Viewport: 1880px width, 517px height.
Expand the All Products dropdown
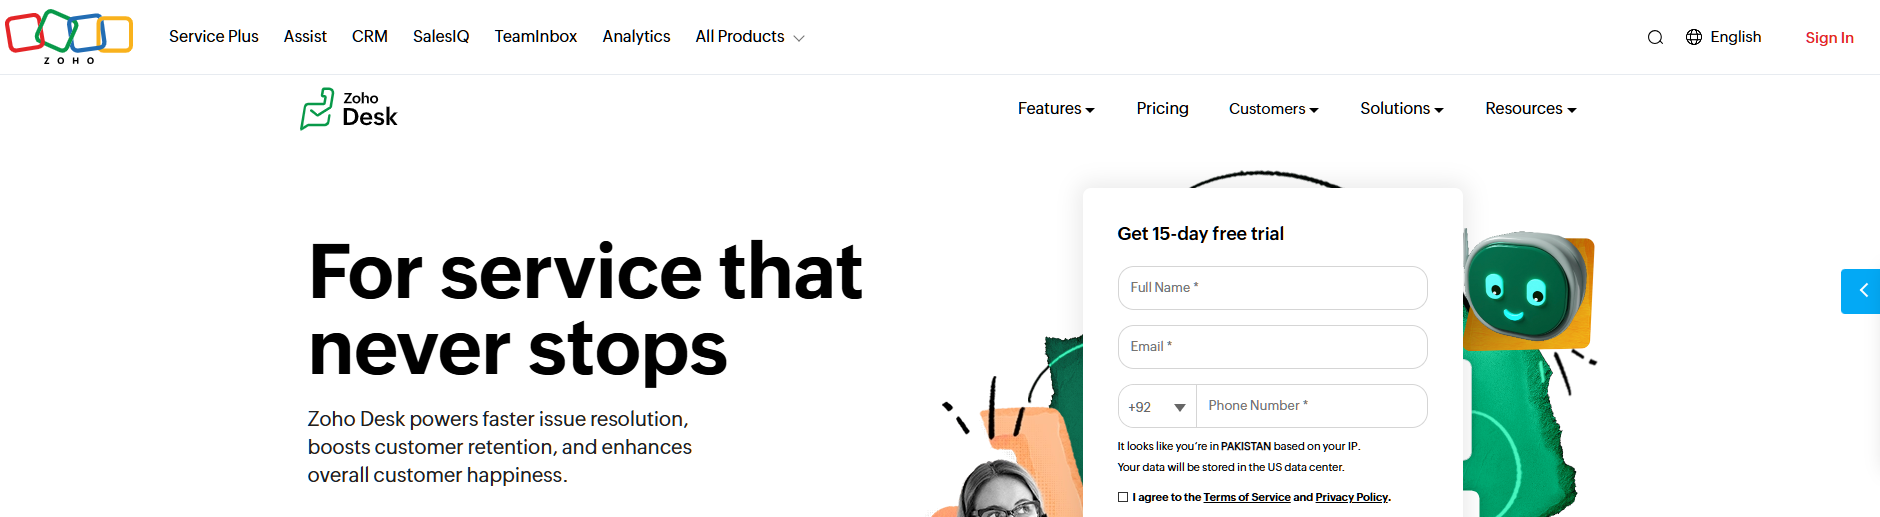750,37
